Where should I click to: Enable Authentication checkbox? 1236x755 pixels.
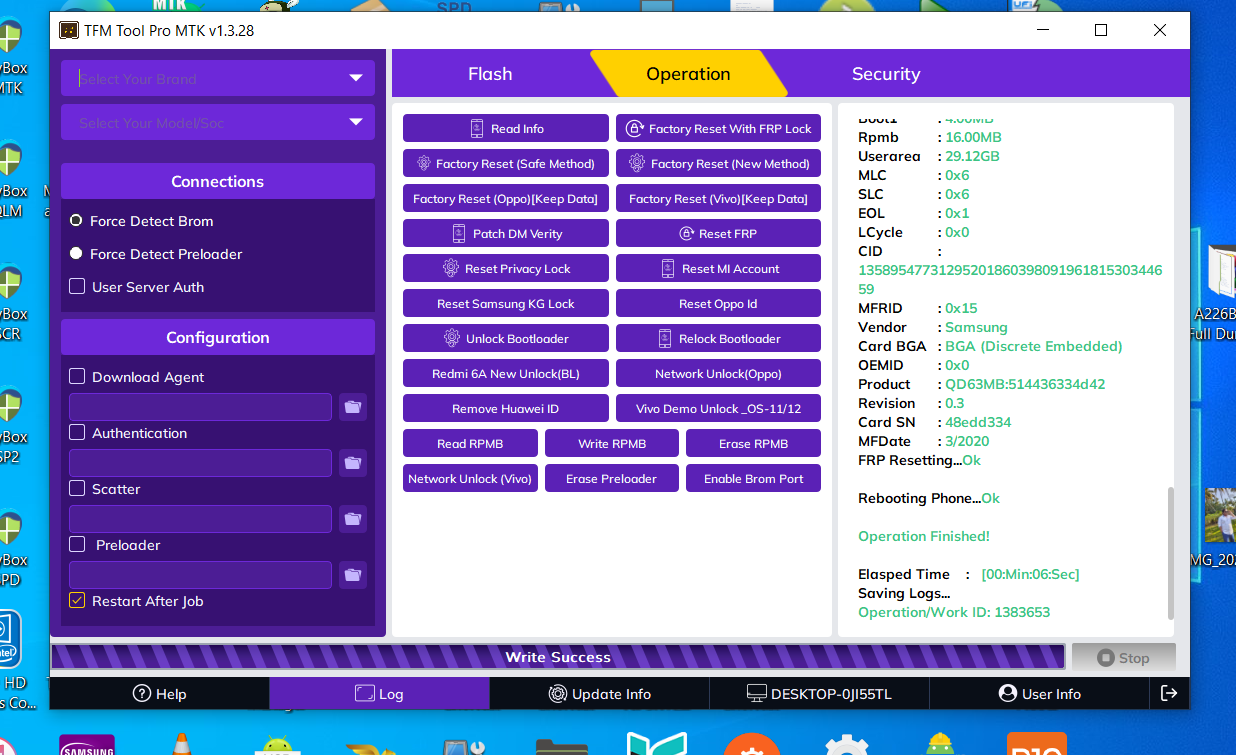point(77,433)
